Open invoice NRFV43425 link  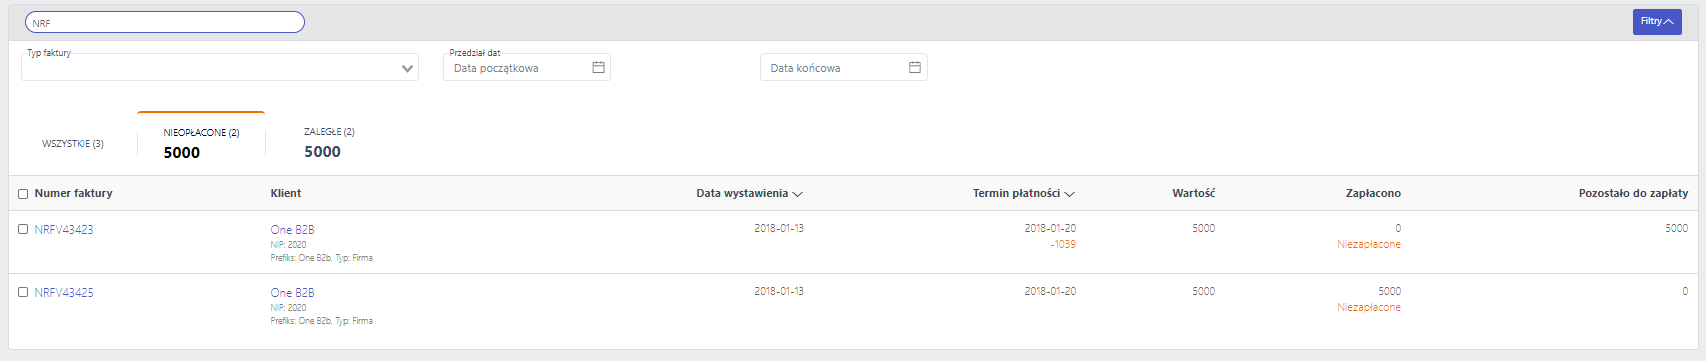click(x=64, y=292)
